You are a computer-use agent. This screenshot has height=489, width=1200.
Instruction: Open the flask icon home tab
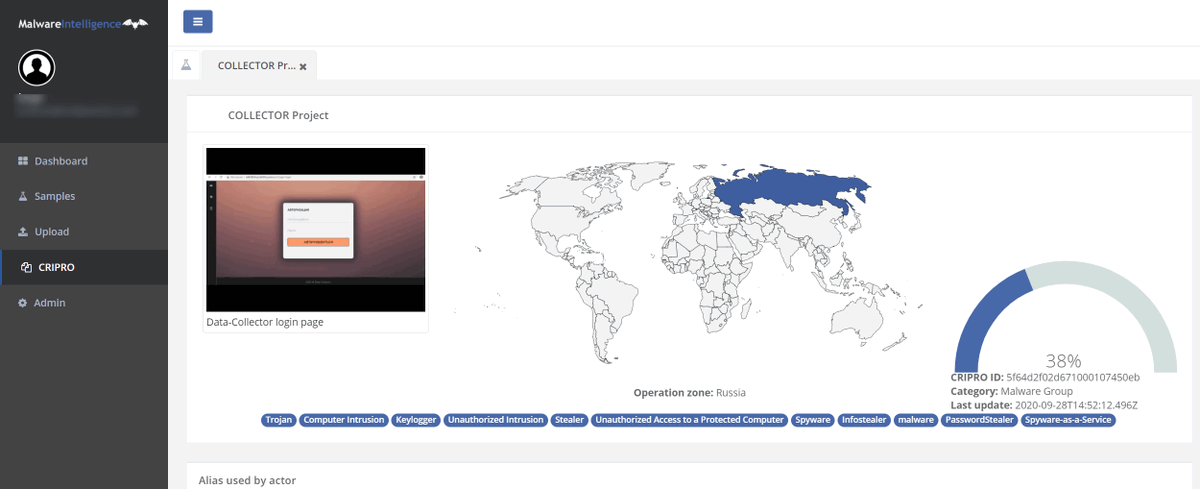tap(186, 65)
